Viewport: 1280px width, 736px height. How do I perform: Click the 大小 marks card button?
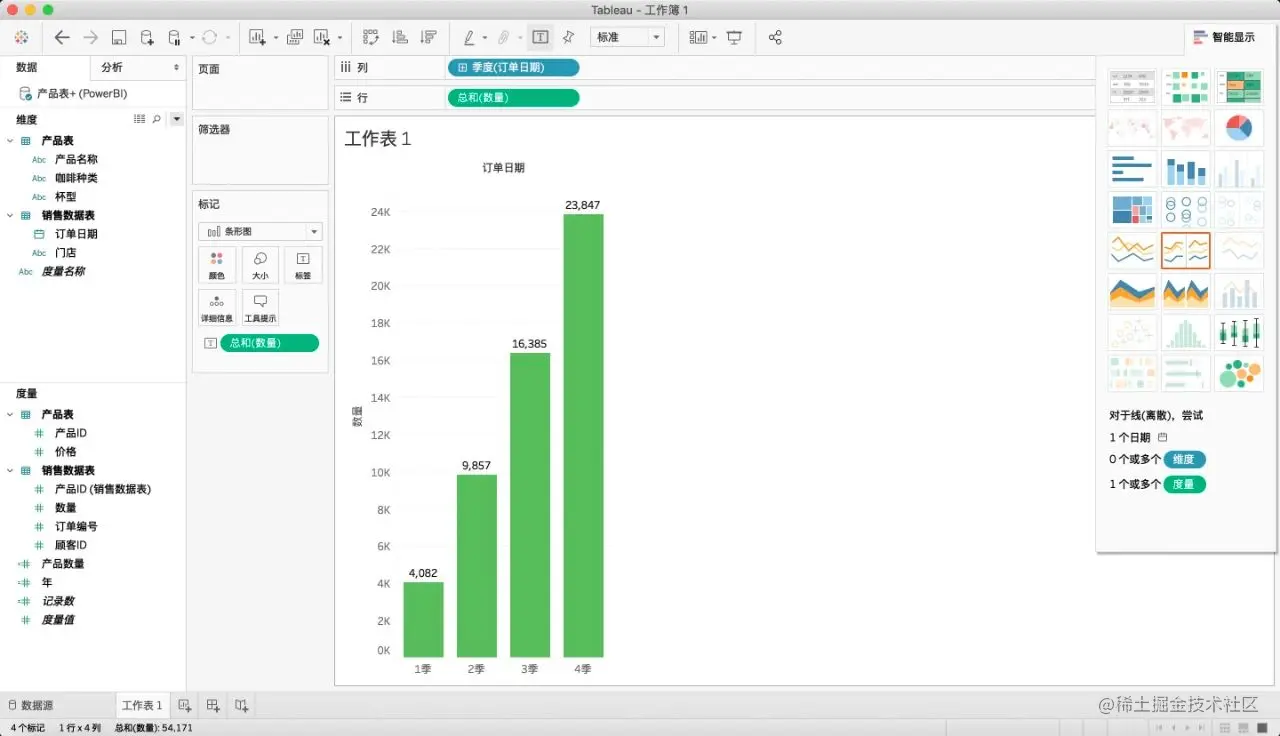260,265
